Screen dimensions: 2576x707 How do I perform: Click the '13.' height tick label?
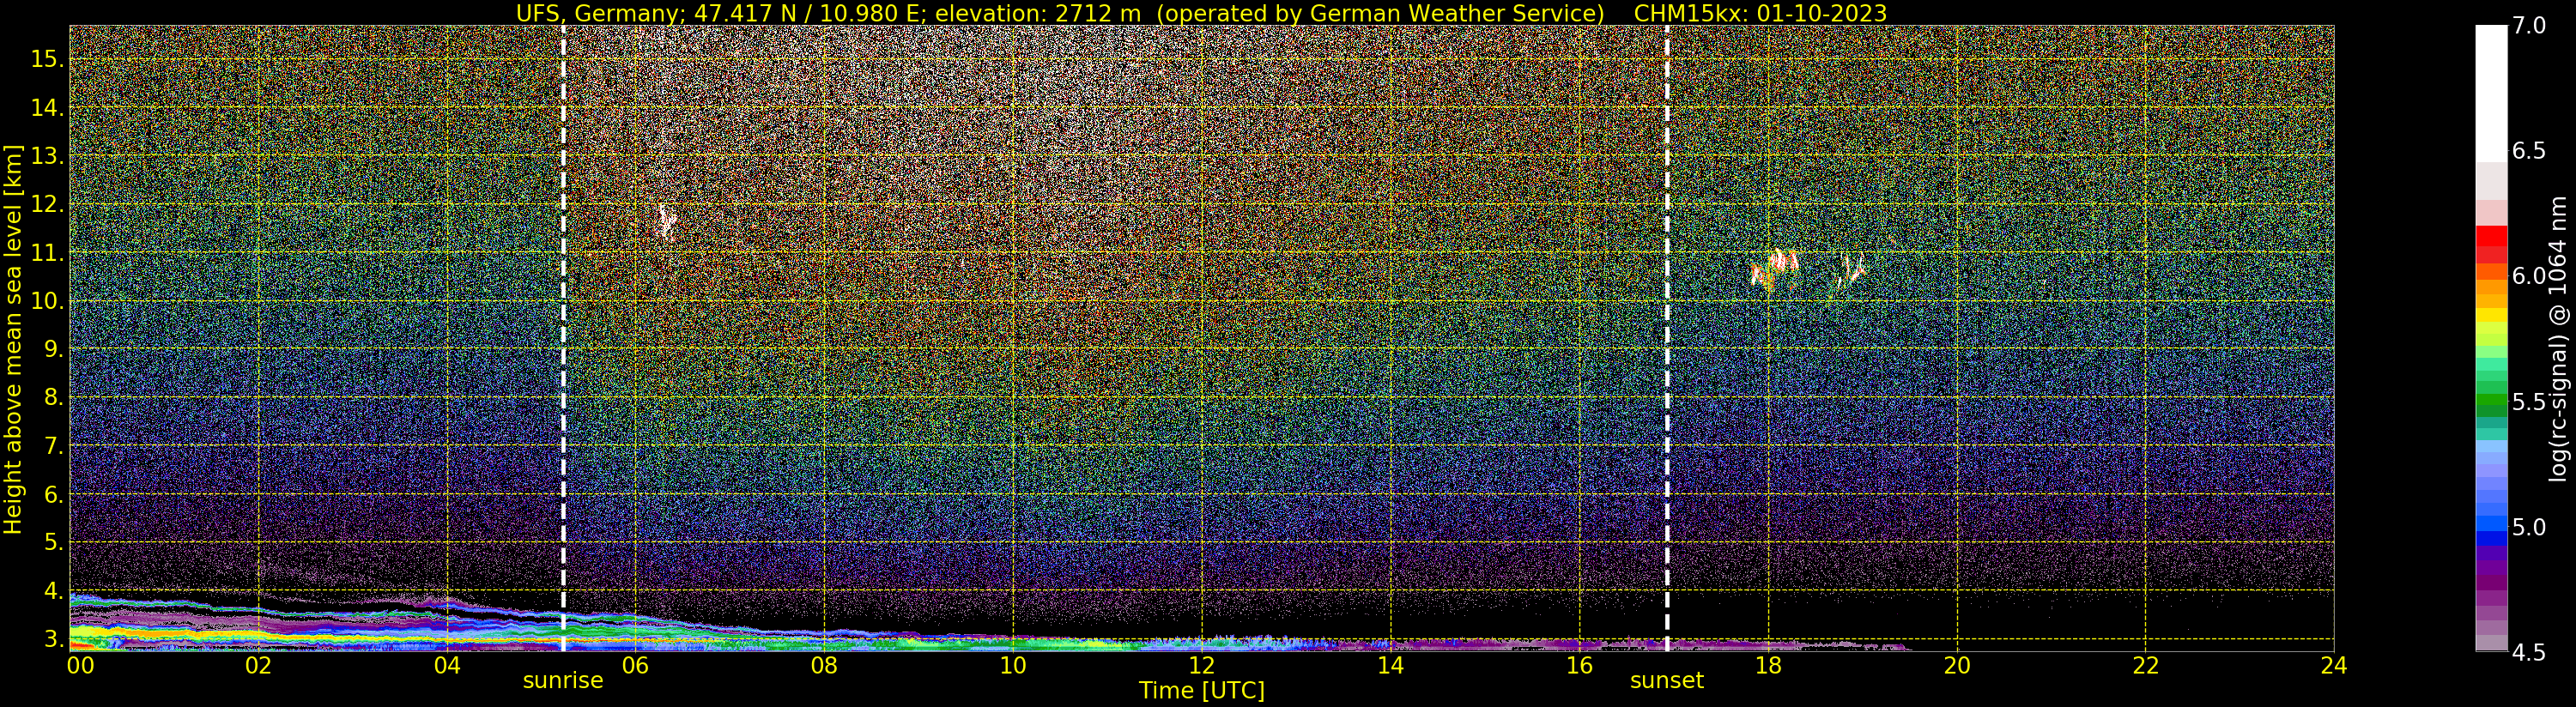pyautogui.click(x=47, y=156)
